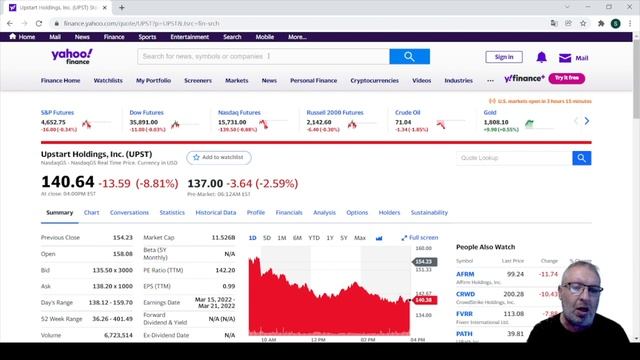
Task: Select 6M chart range
Action: tap(297, 238)
